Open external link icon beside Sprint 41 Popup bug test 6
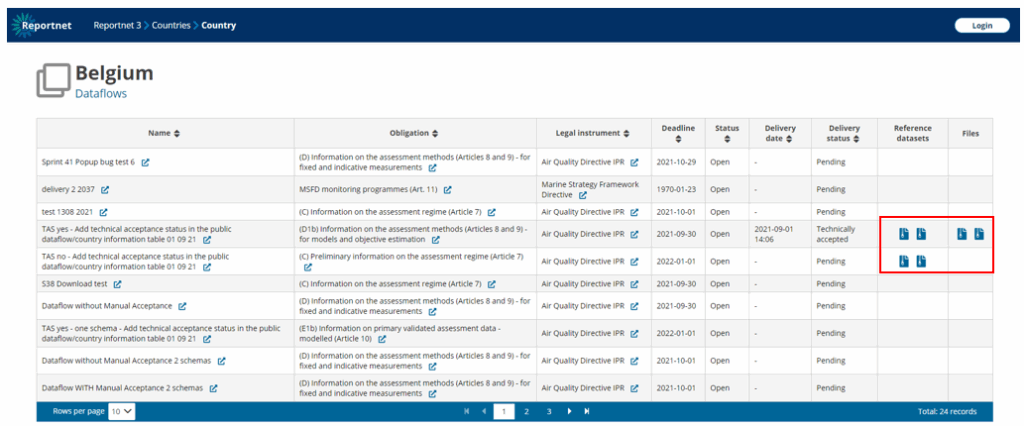1024x426 pixels. click(145, 162)
